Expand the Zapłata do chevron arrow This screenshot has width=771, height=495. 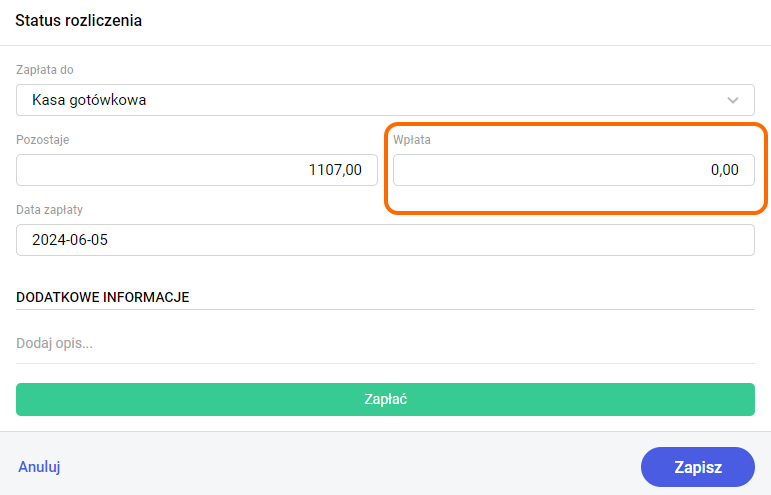click(734, 100)
